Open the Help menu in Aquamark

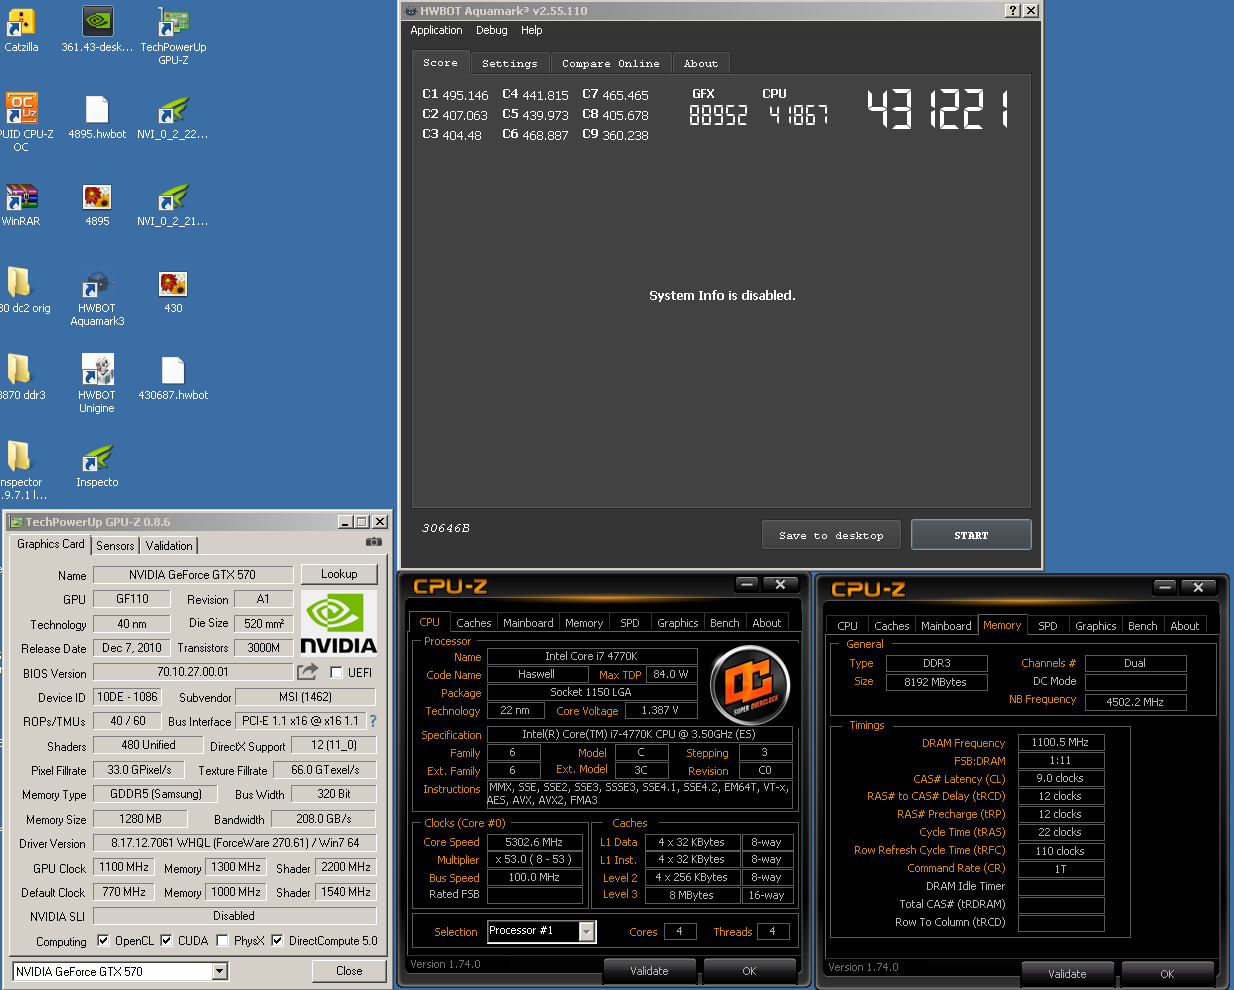(x=532, y=31)
